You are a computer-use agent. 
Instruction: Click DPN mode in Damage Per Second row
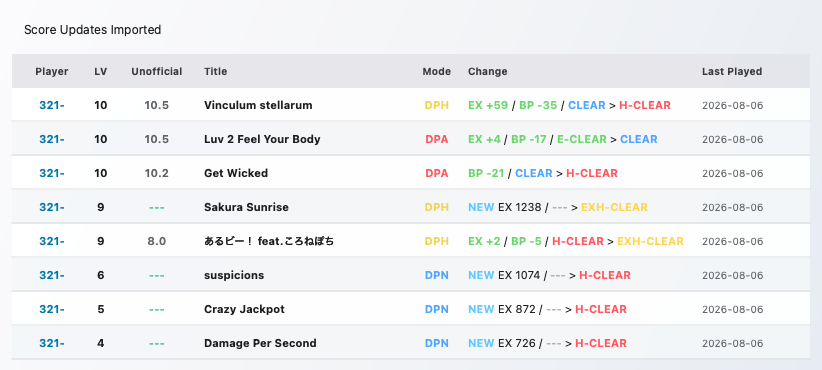437,344
